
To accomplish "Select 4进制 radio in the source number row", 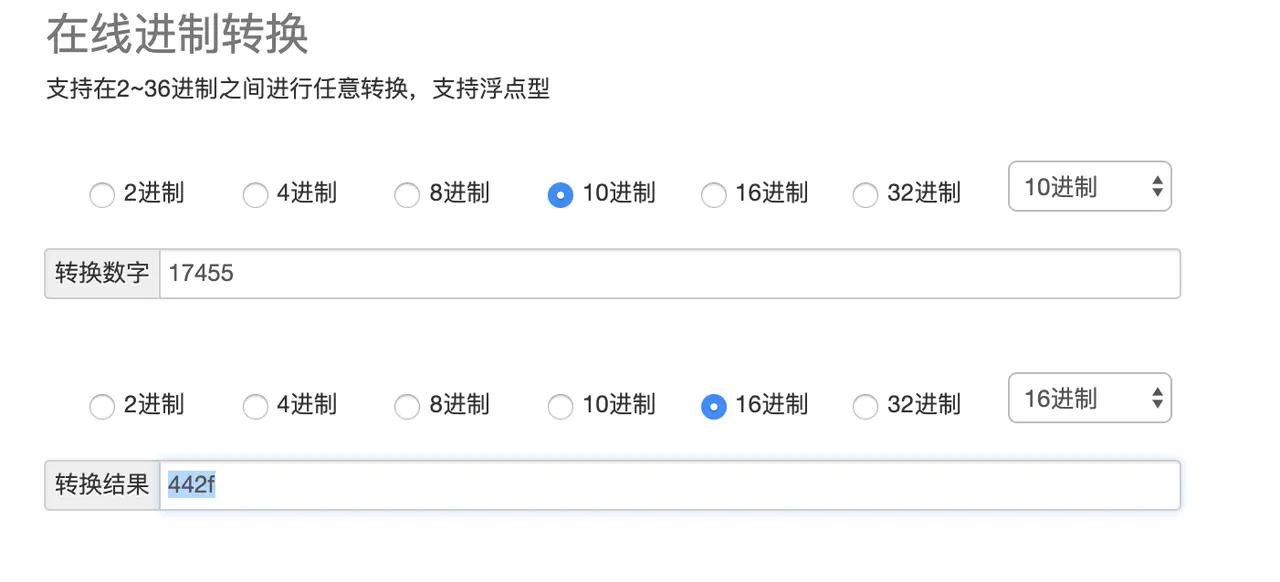I will pos(254,195).
